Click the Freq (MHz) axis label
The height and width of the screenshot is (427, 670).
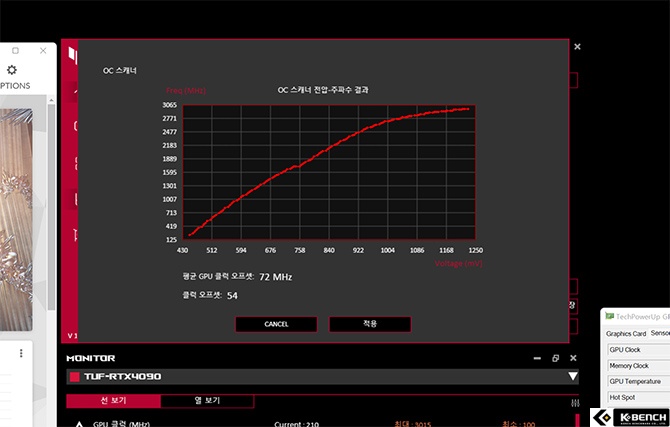click(186, 91)
